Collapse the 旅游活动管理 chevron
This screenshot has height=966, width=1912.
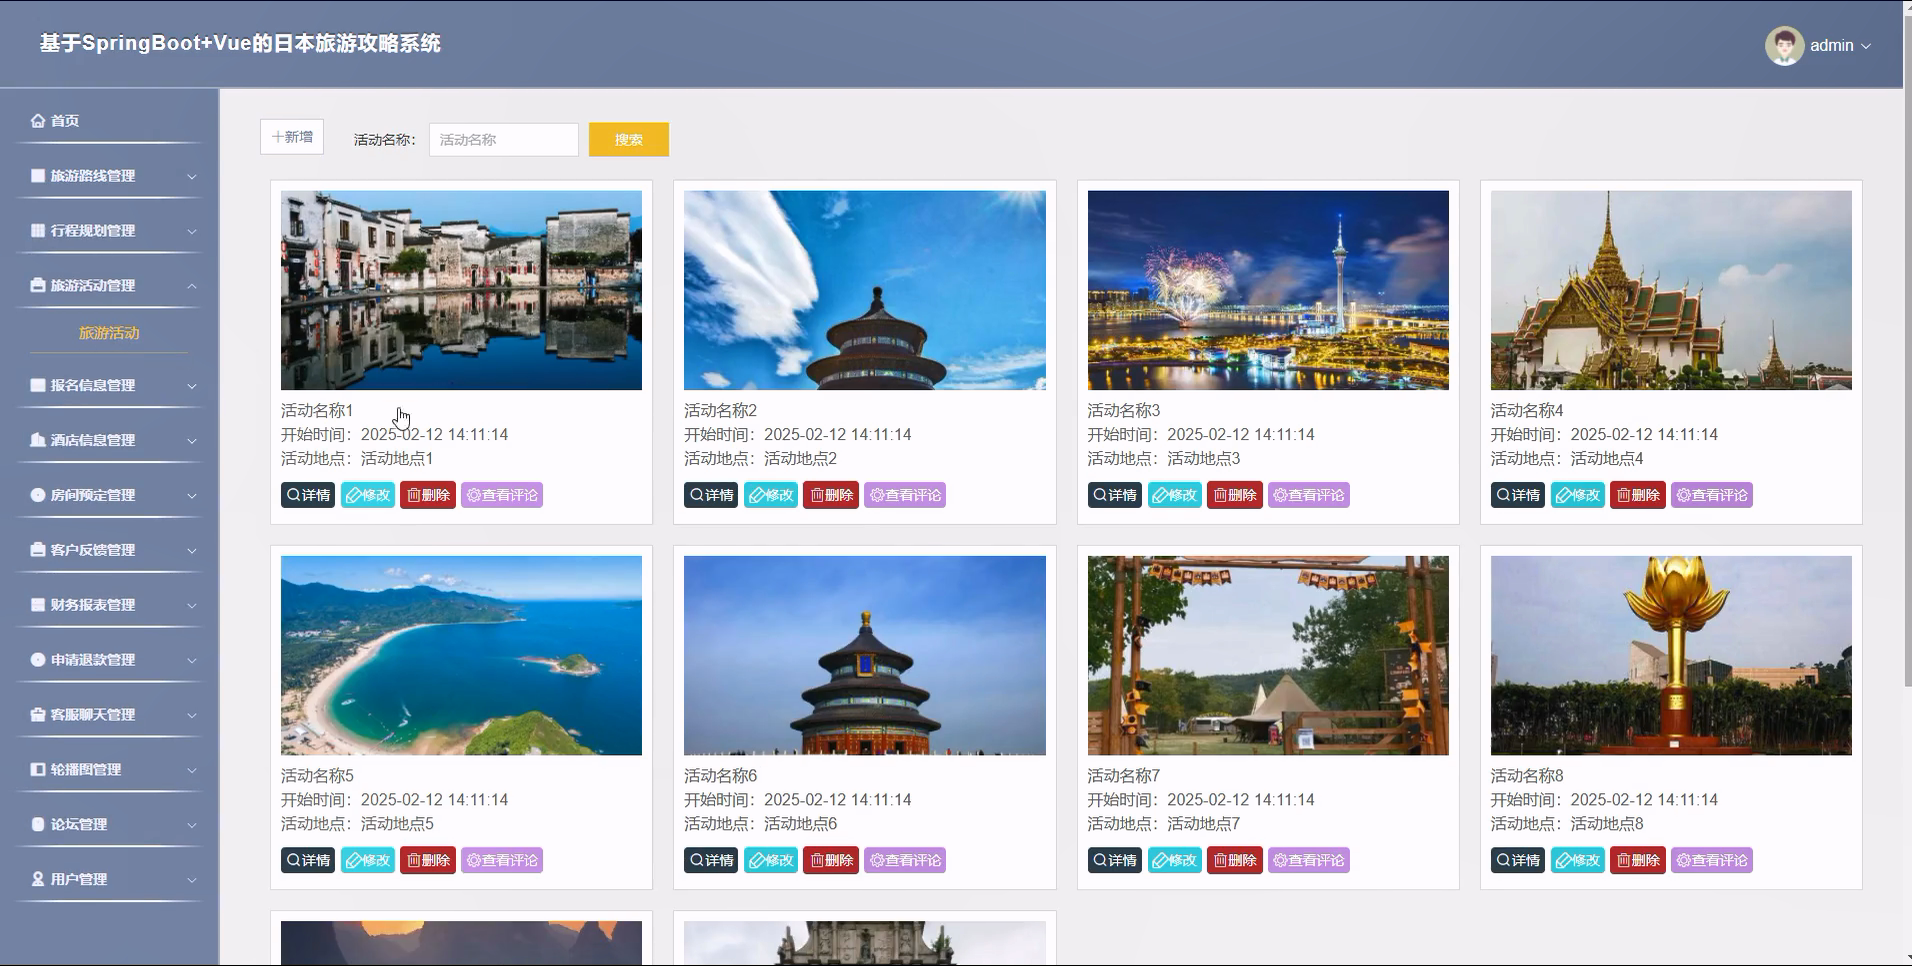tap(192, 286)
